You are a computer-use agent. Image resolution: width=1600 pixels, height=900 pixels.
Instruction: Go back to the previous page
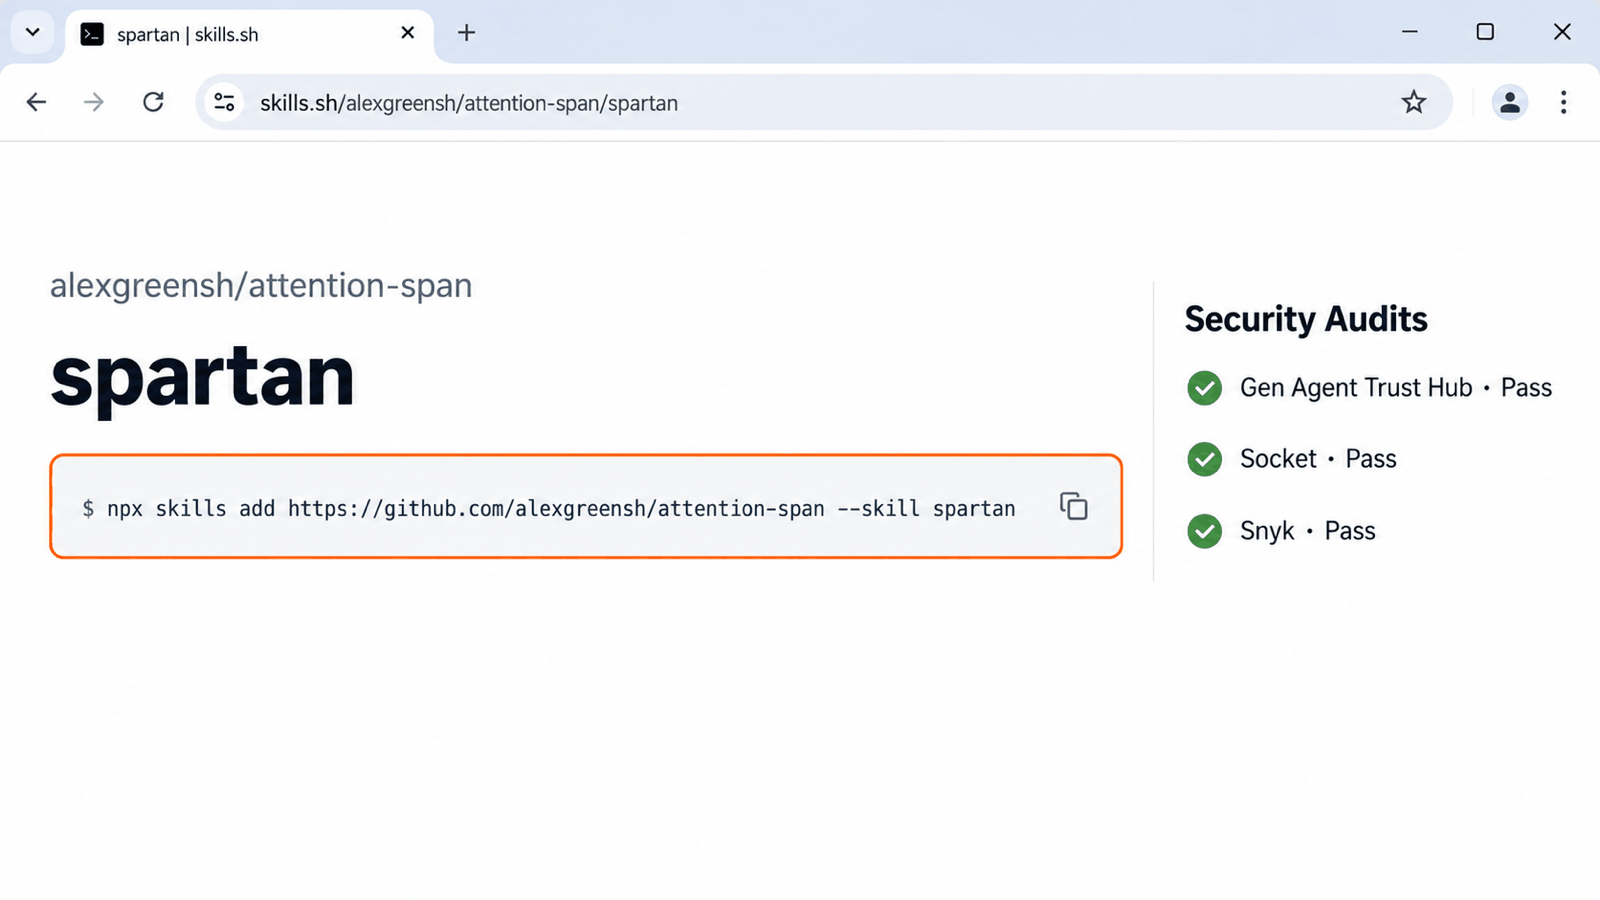[36, 102]
